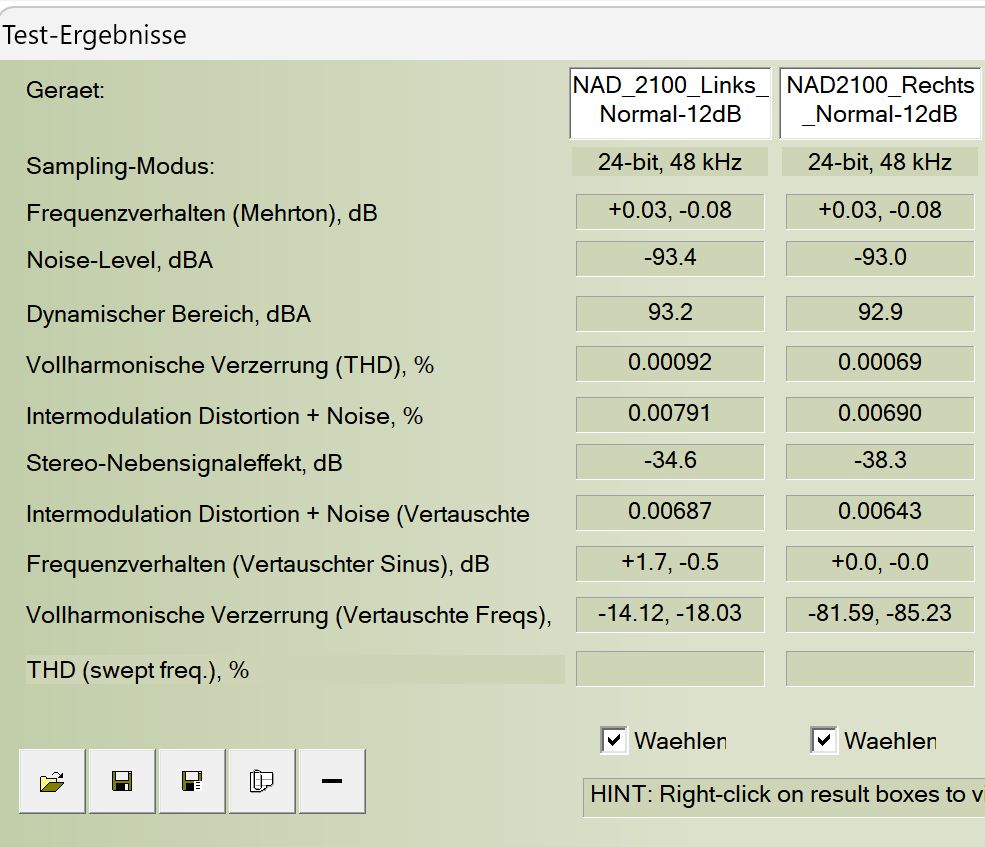Select the right THD result 0.00069
985x847 pixels.
(880, 363)
